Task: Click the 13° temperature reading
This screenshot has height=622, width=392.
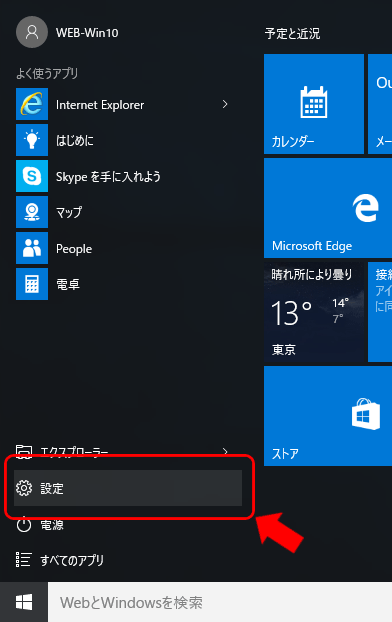Action: point(292,313)
